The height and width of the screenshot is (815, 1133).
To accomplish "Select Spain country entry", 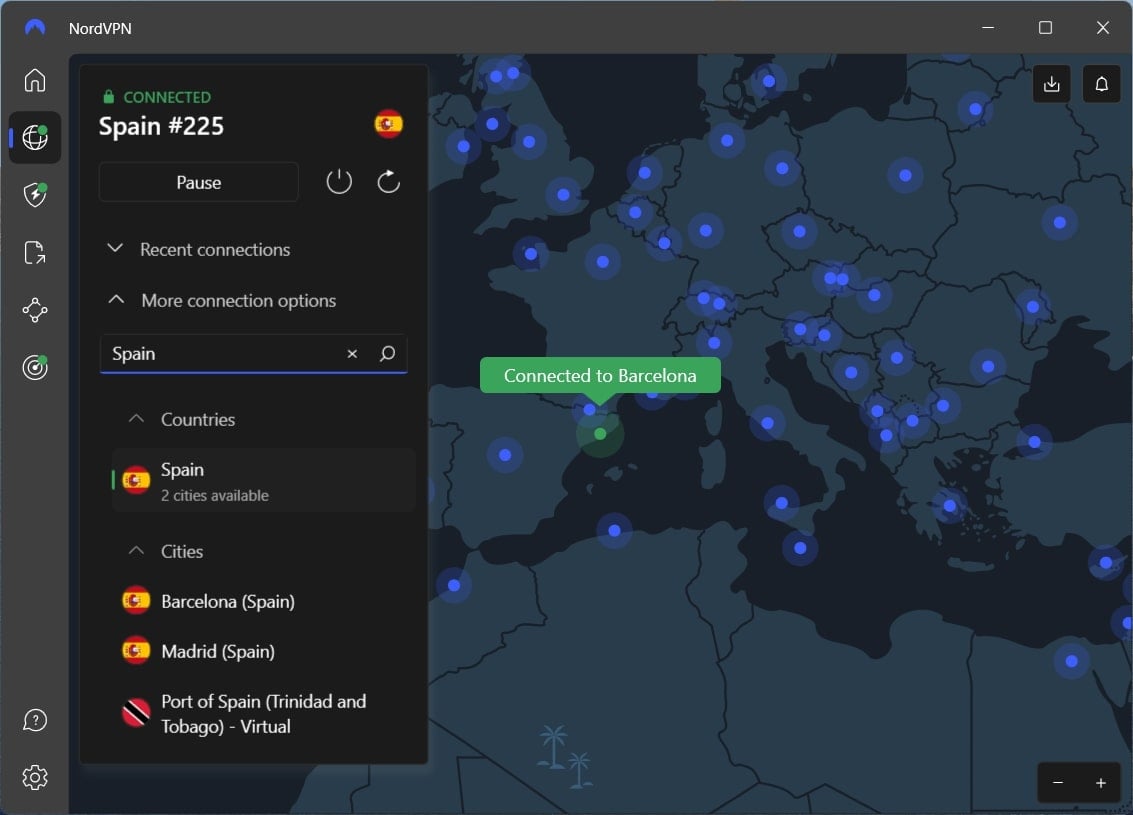I will tap(263, 480).
